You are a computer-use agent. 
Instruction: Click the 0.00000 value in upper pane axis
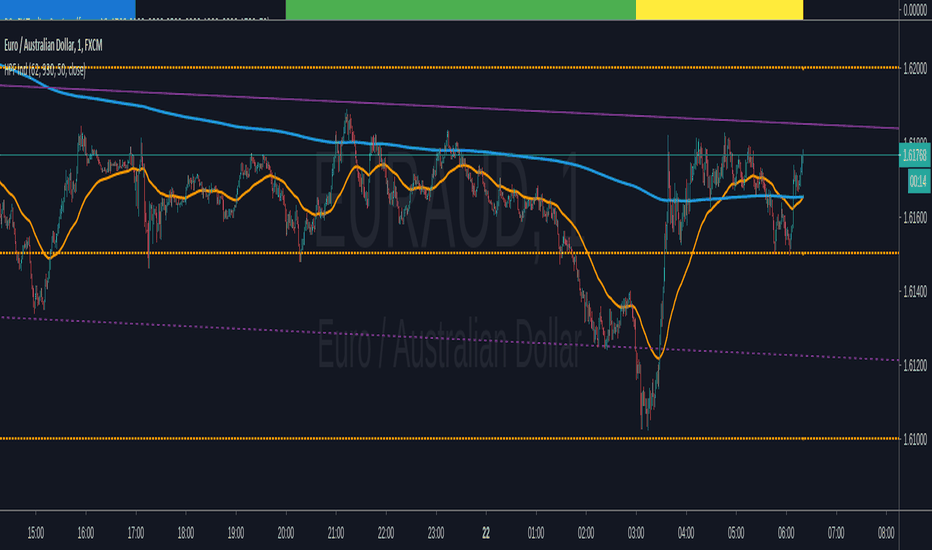pos(915,10)
